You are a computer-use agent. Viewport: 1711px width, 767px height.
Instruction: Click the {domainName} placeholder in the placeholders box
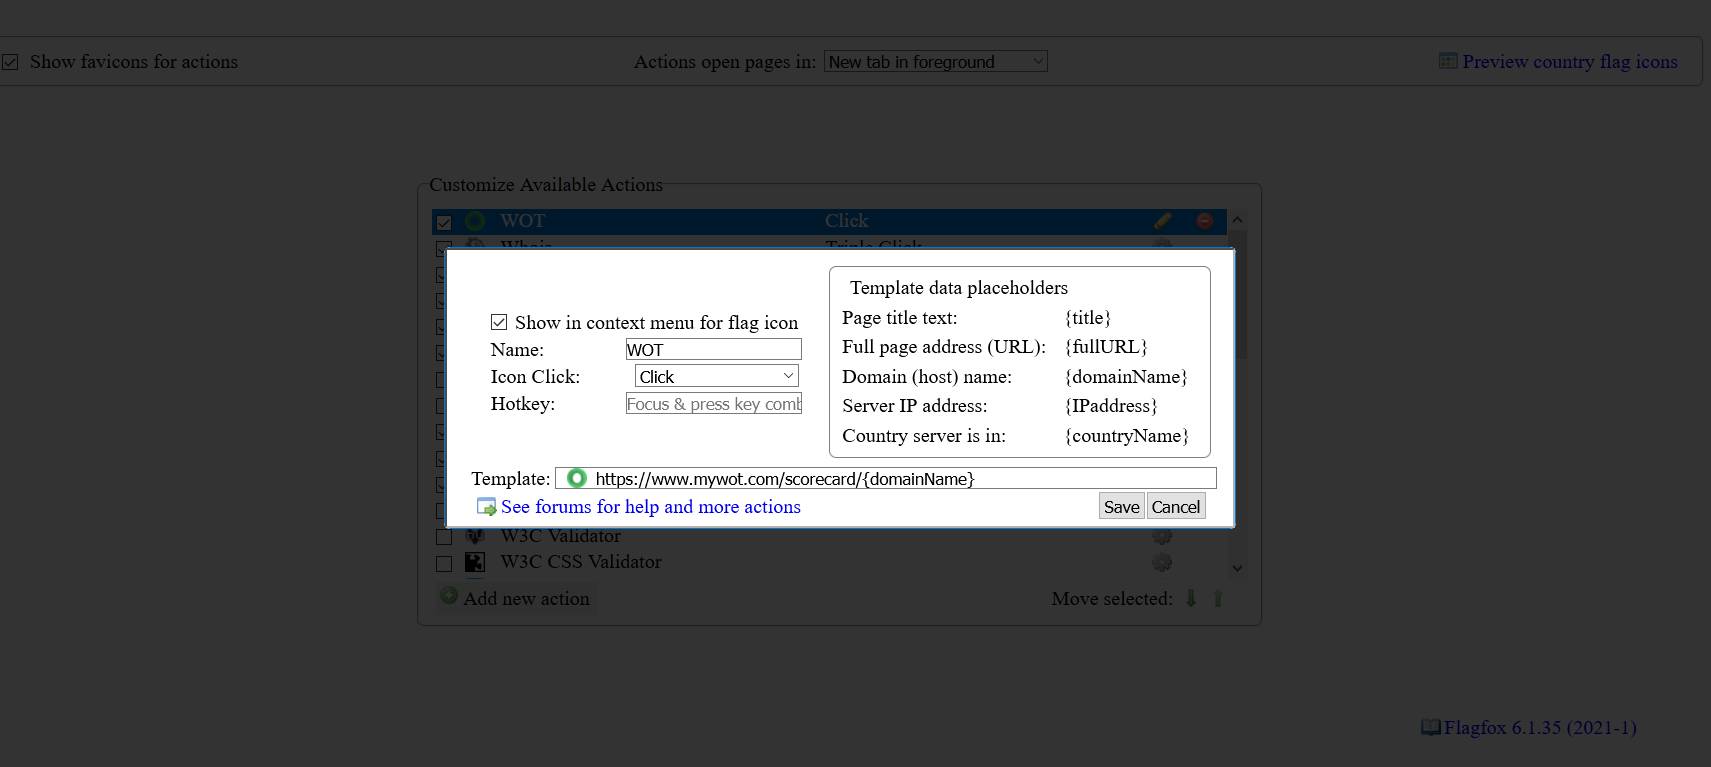(1126, 377)
